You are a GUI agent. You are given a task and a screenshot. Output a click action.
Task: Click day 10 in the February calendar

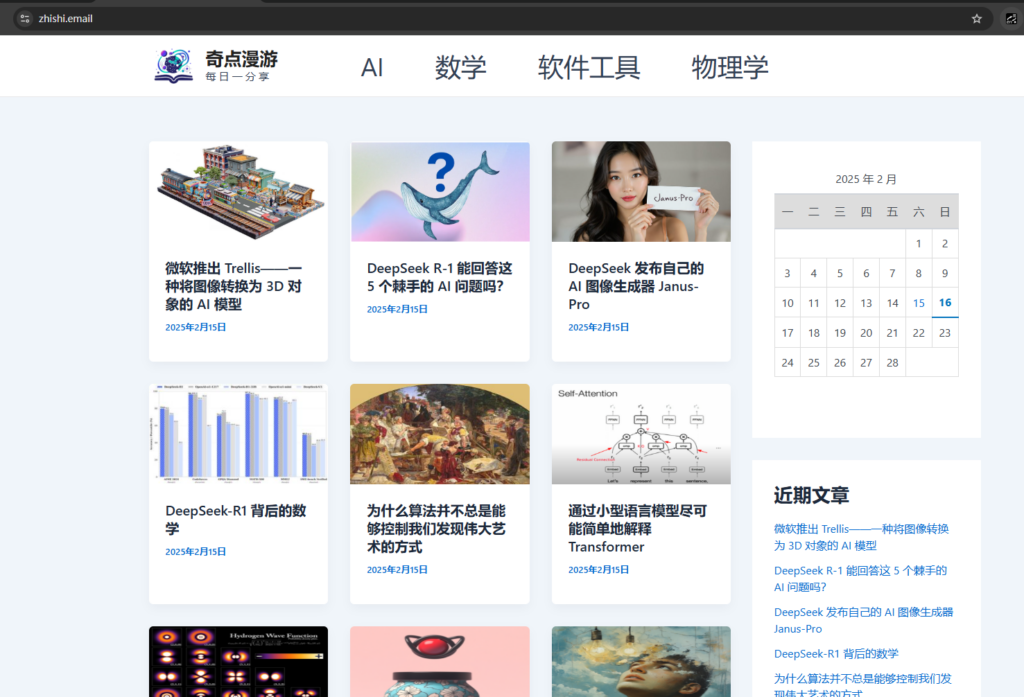coord(788,303)
